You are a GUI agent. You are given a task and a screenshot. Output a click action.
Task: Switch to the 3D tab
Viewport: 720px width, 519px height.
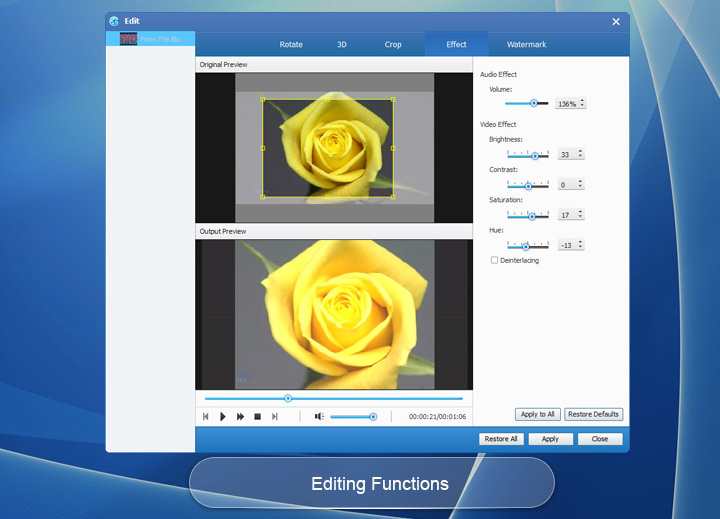[342, 45]
